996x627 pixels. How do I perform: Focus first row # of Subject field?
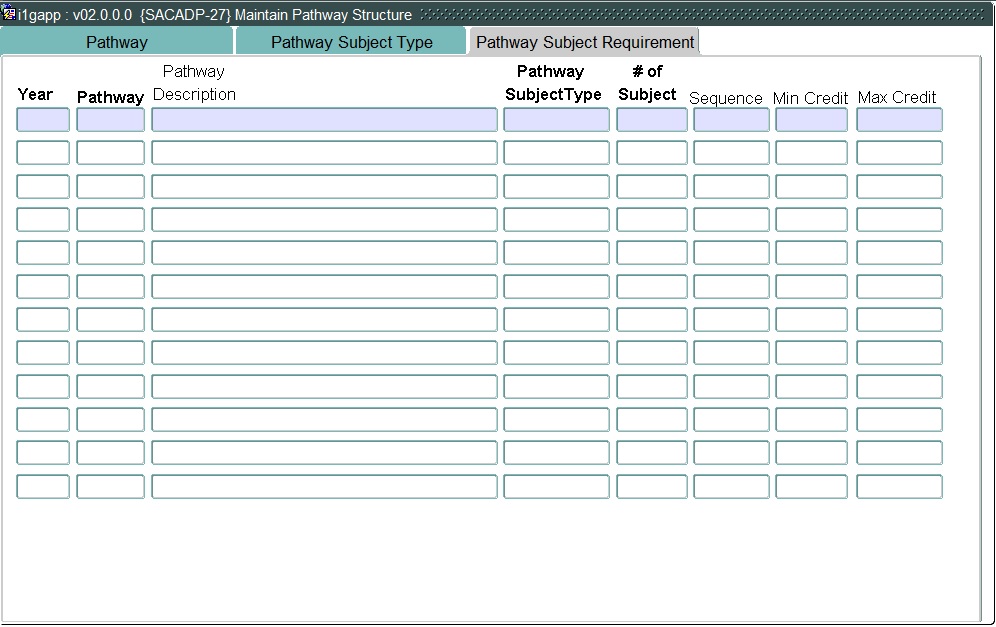(651, 120)
